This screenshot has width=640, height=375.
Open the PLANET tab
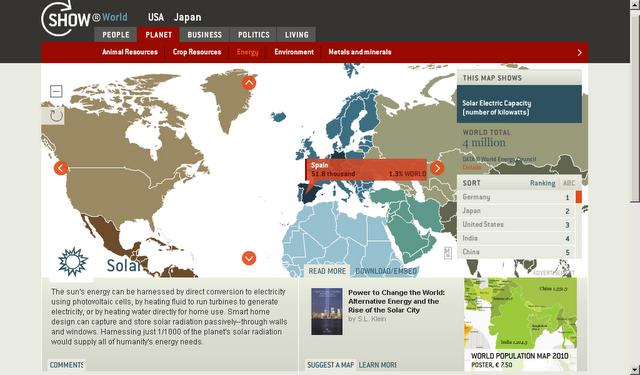[159, 35]
